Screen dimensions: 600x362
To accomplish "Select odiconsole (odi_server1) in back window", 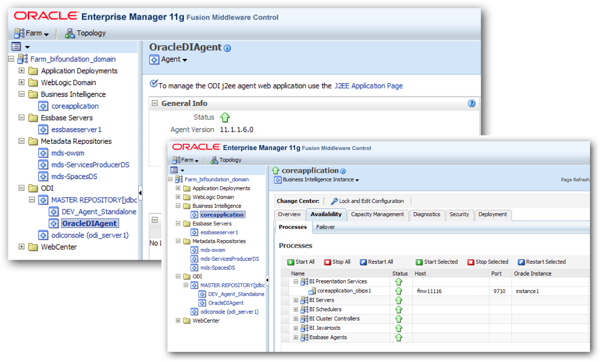I will pyautogui.click(x=90, y=235).
